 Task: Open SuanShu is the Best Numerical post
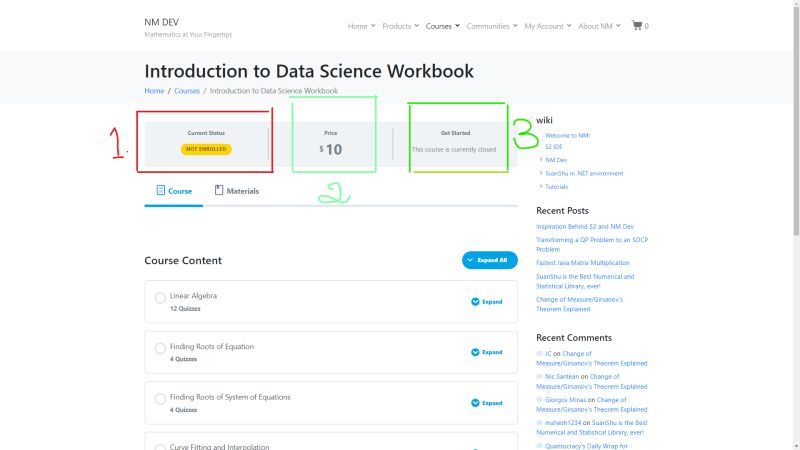585,281
